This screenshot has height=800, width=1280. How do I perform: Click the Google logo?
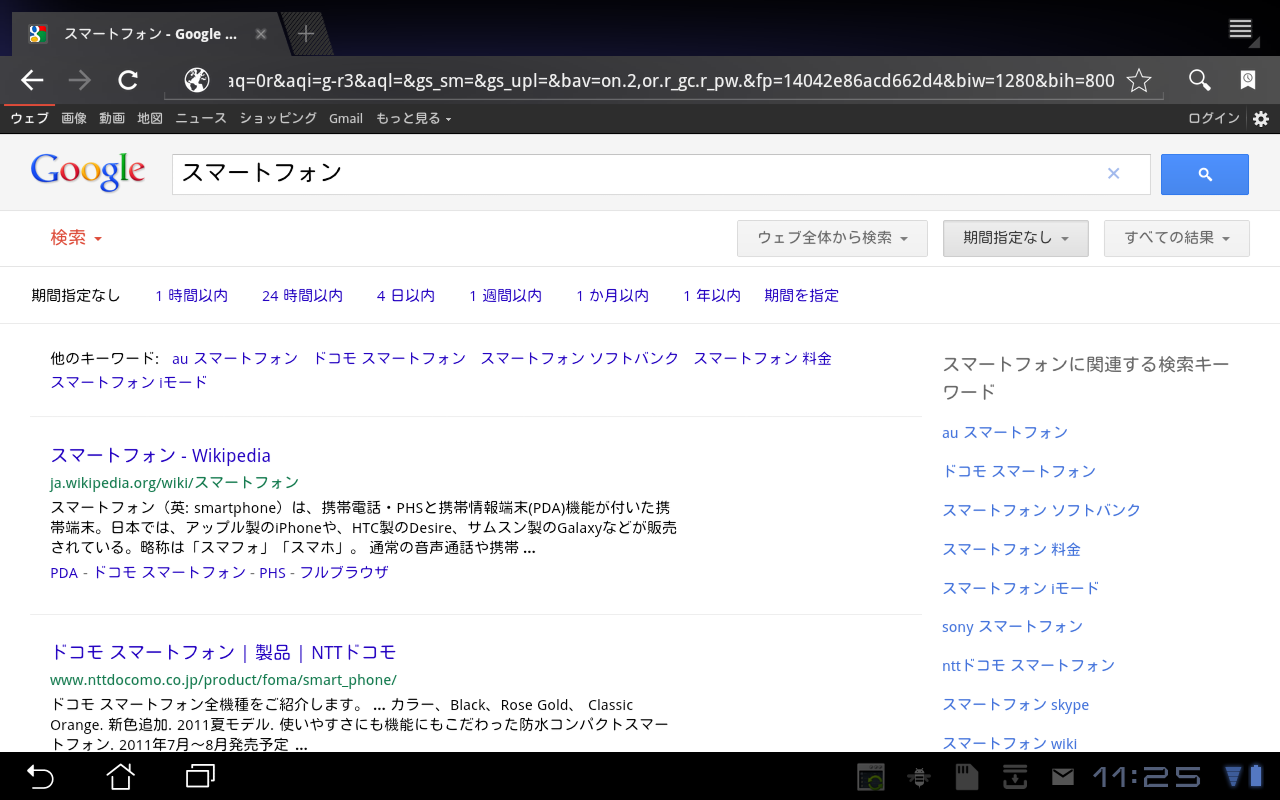[x=88, y=172]
